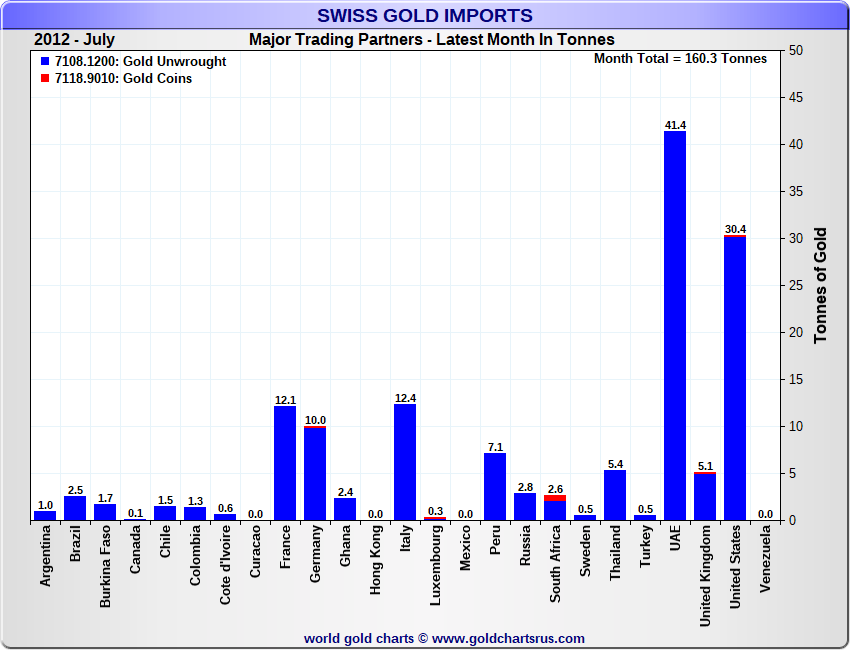Click the Italy bar labeled 12.4
Screen dimensions: 850x650
tap(405, 462)
